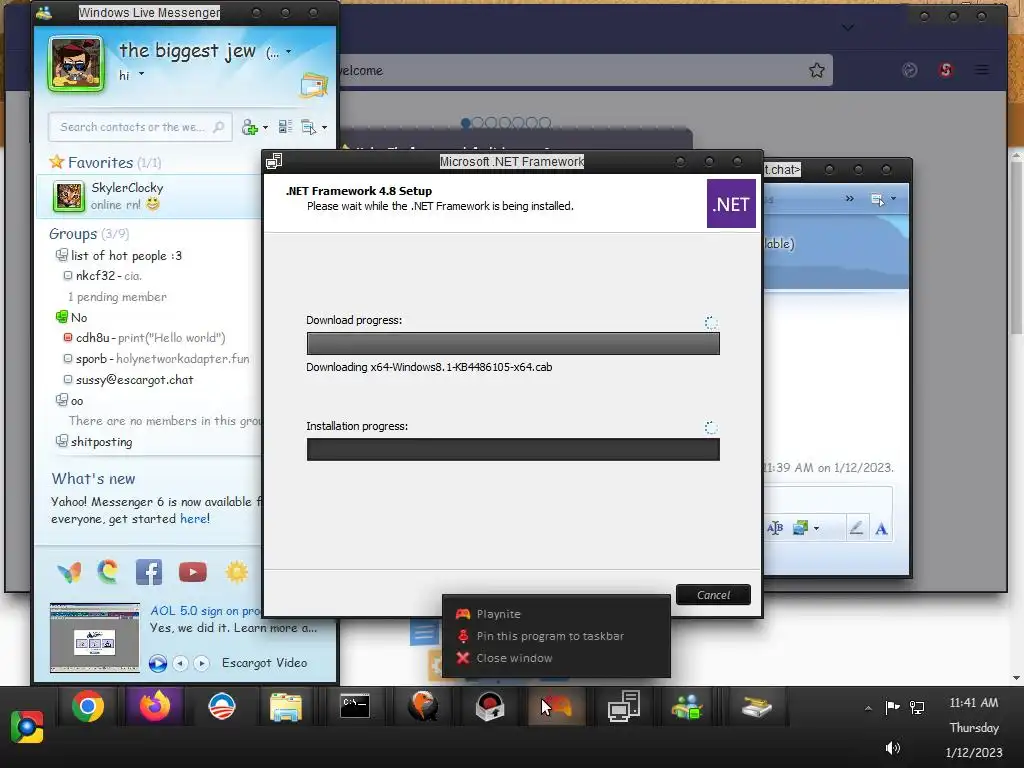Screen dimensions: 1024x768
Task: Go to previous Escargot video item
Action: [180, 663]
